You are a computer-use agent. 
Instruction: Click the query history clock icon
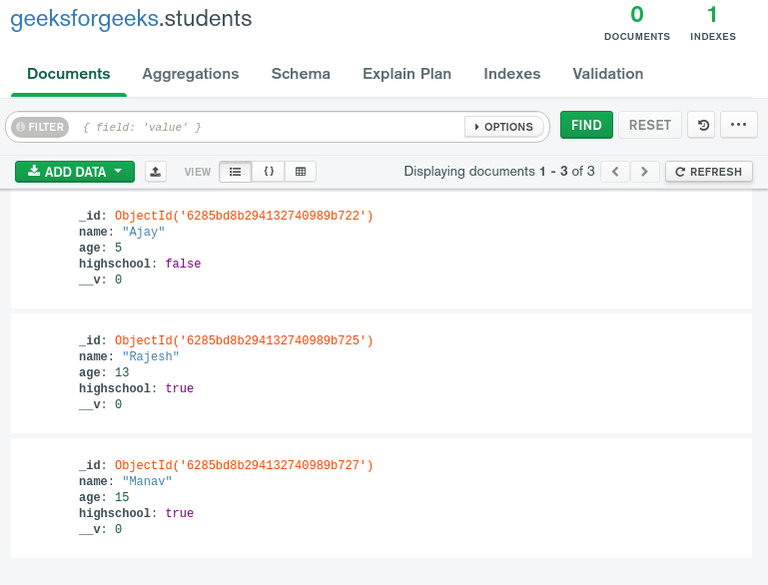coord(703,125)
